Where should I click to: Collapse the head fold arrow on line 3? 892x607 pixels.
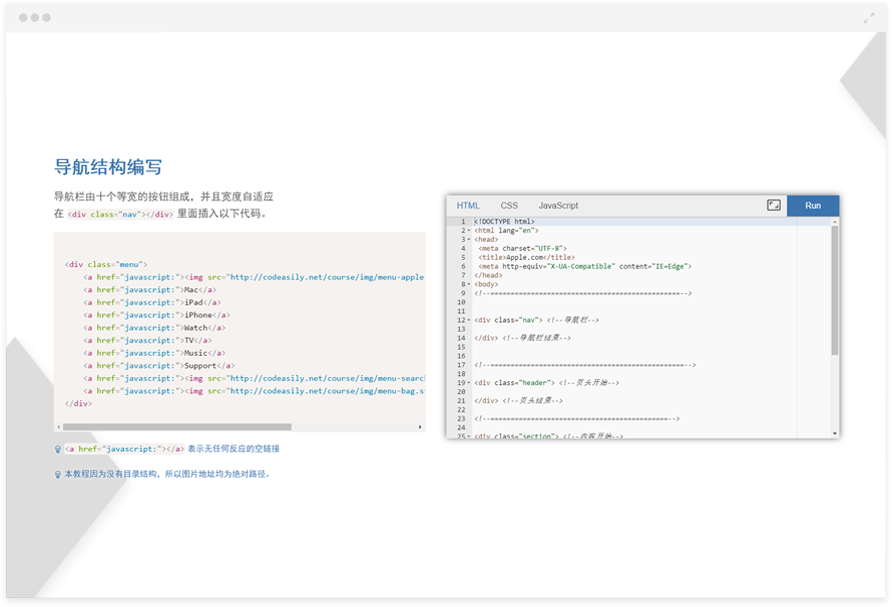[x=469, y=240]
